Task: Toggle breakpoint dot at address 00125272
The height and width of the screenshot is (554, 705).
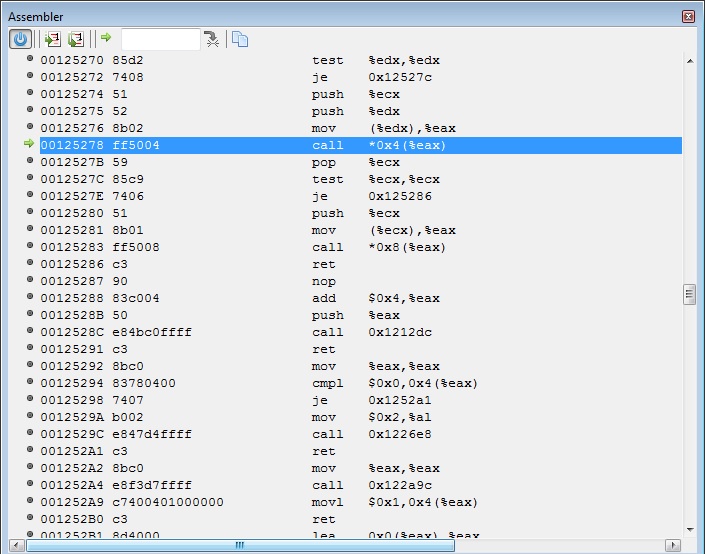Action: coord(30,76)
